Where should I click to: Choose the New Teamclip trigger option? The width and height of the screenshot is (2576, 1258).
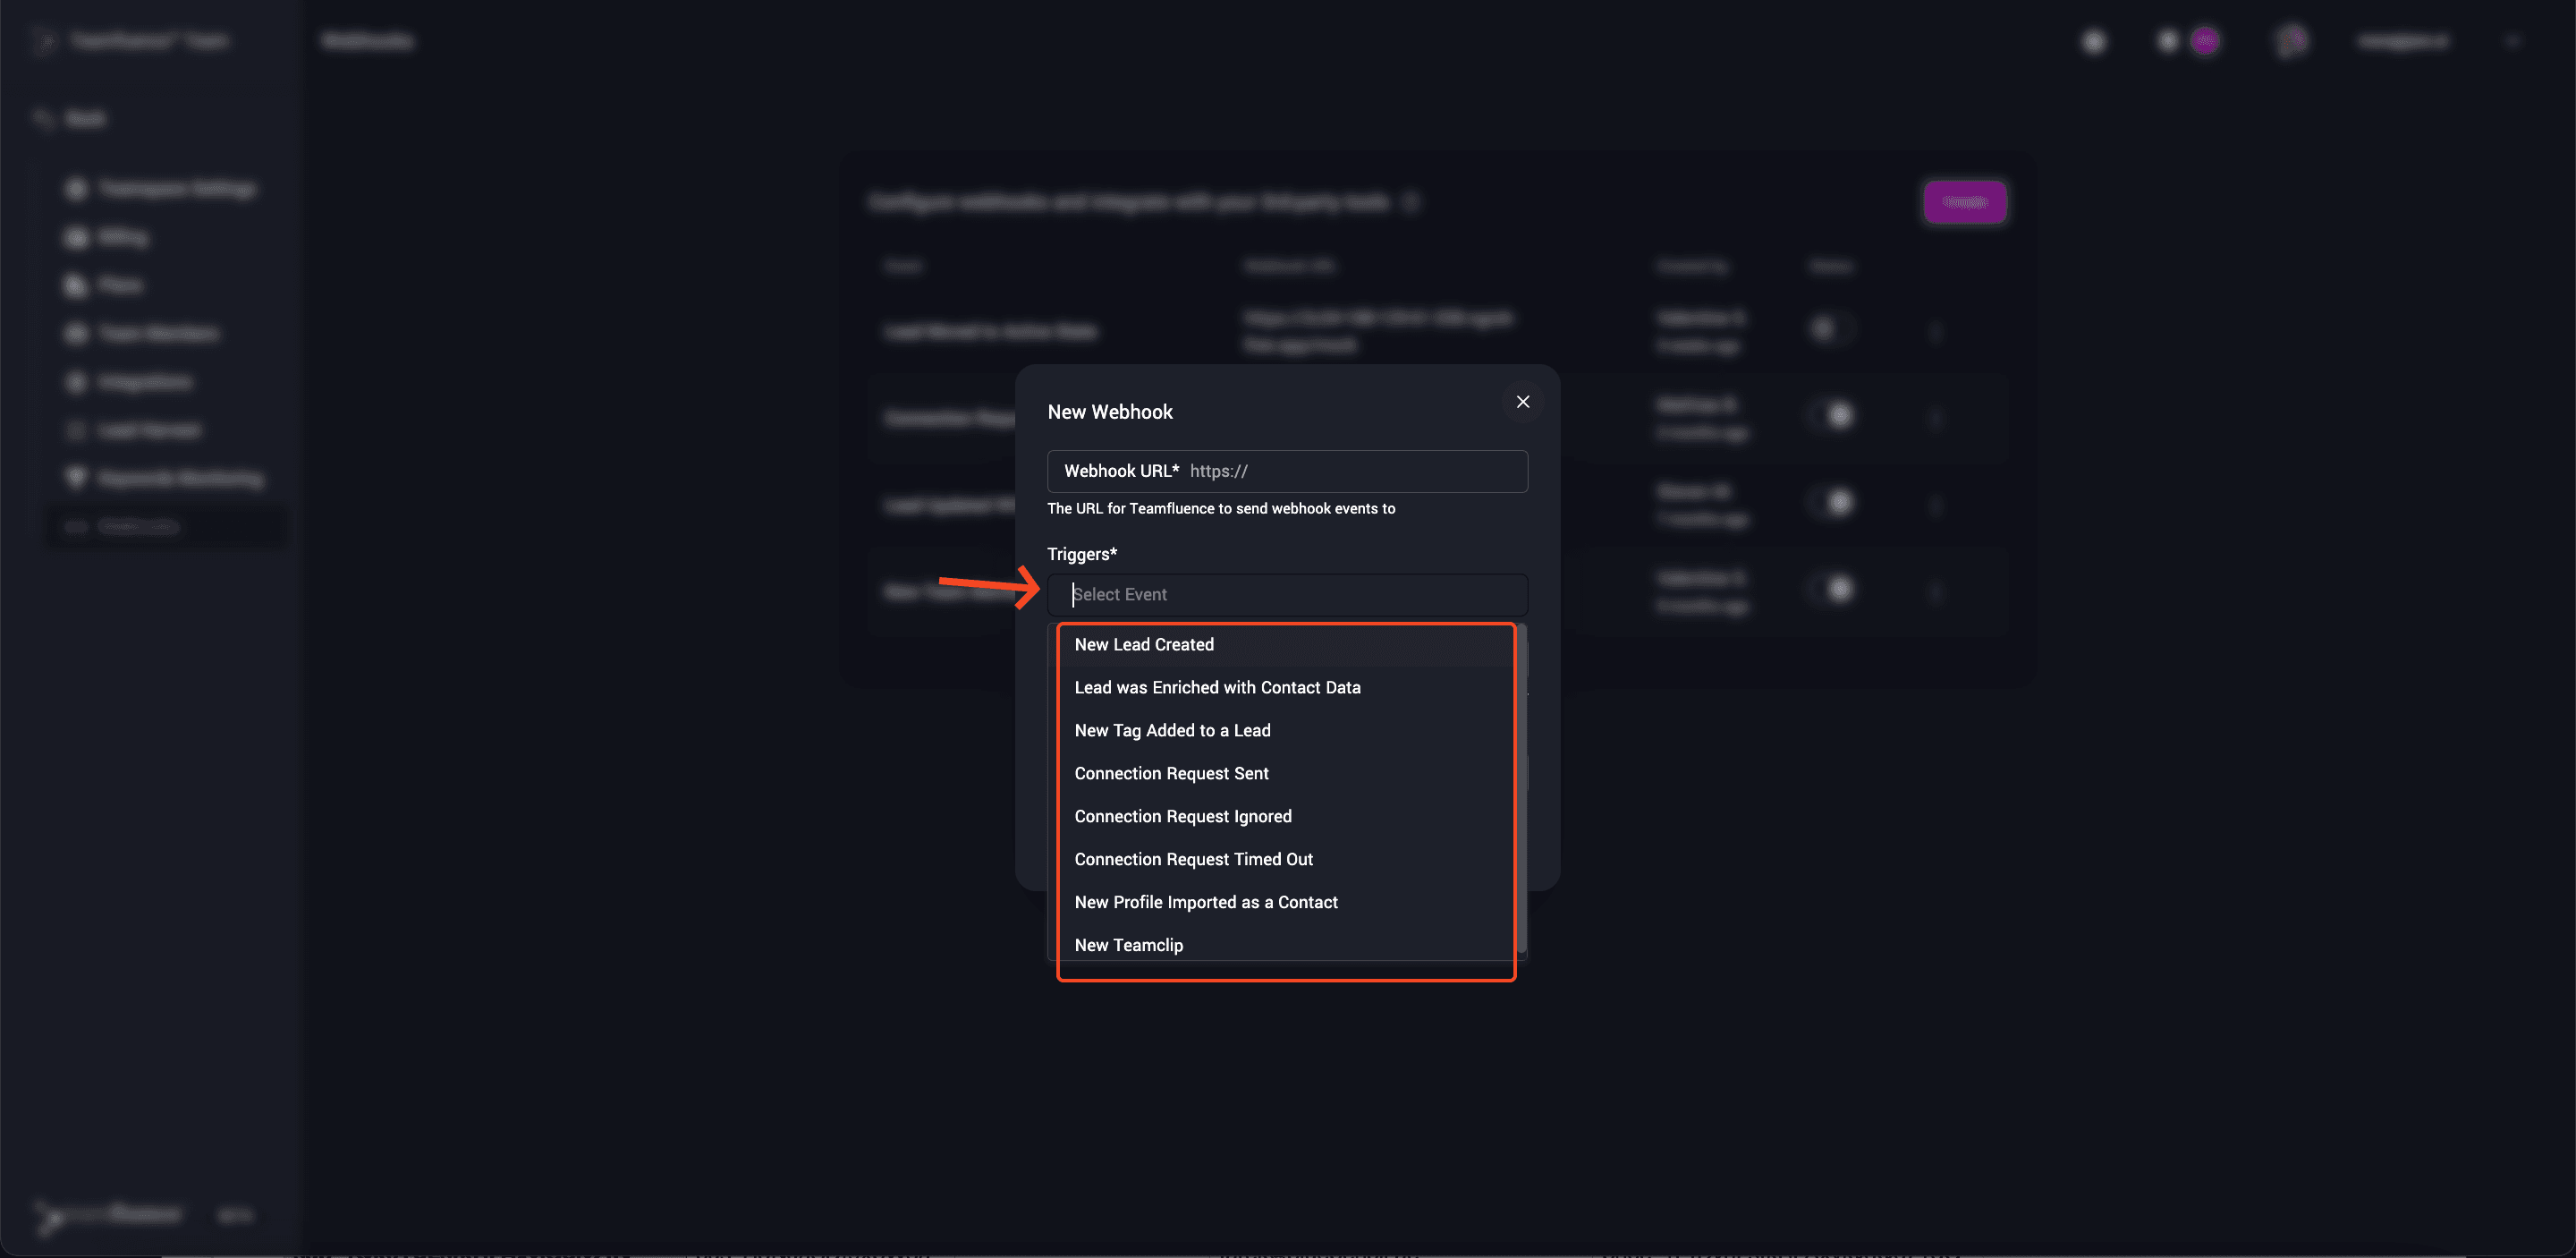point(1128,946)
